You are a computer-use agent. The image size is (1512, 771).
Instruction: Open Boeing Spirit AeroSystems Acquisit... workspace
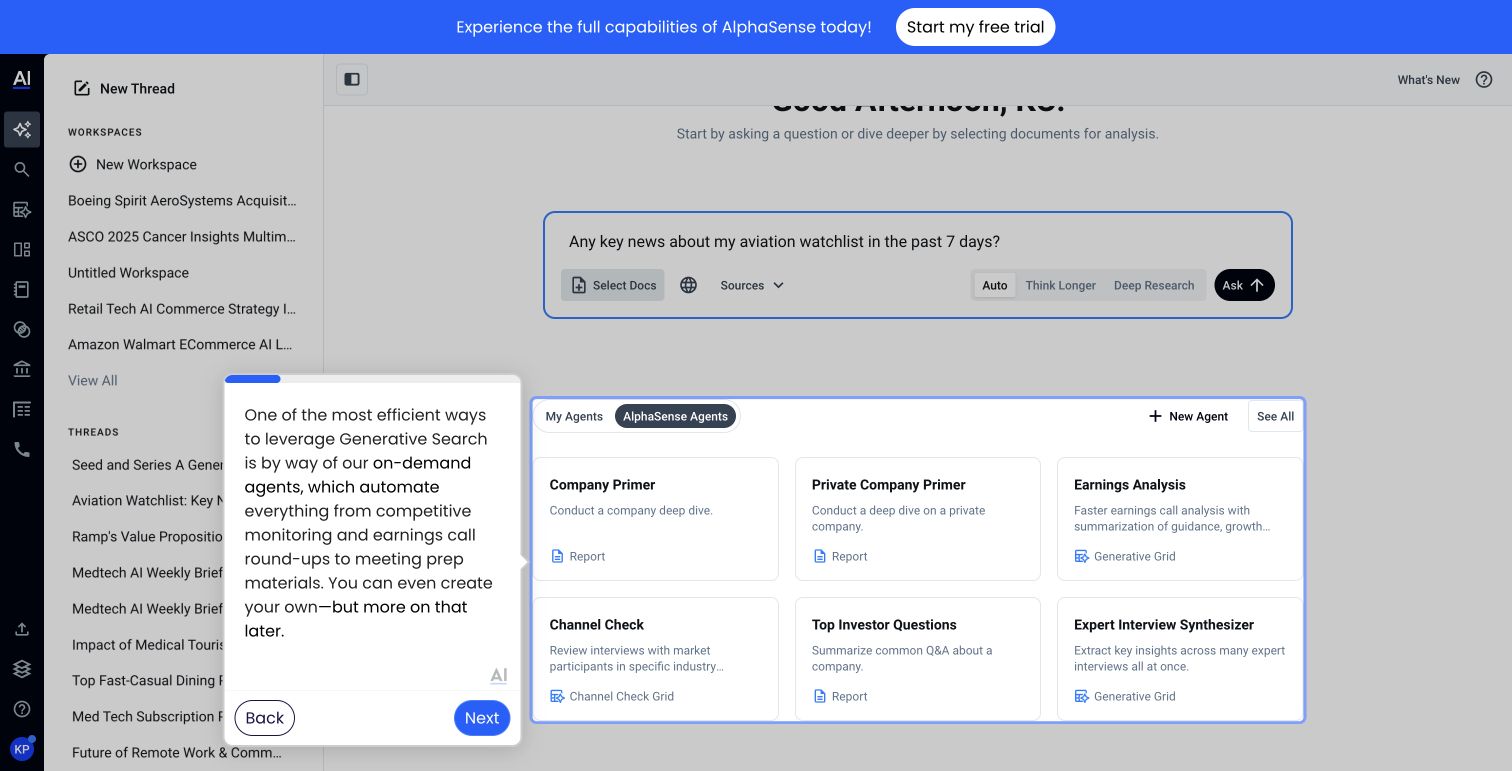pyautogui.click(x=182, y=200)
